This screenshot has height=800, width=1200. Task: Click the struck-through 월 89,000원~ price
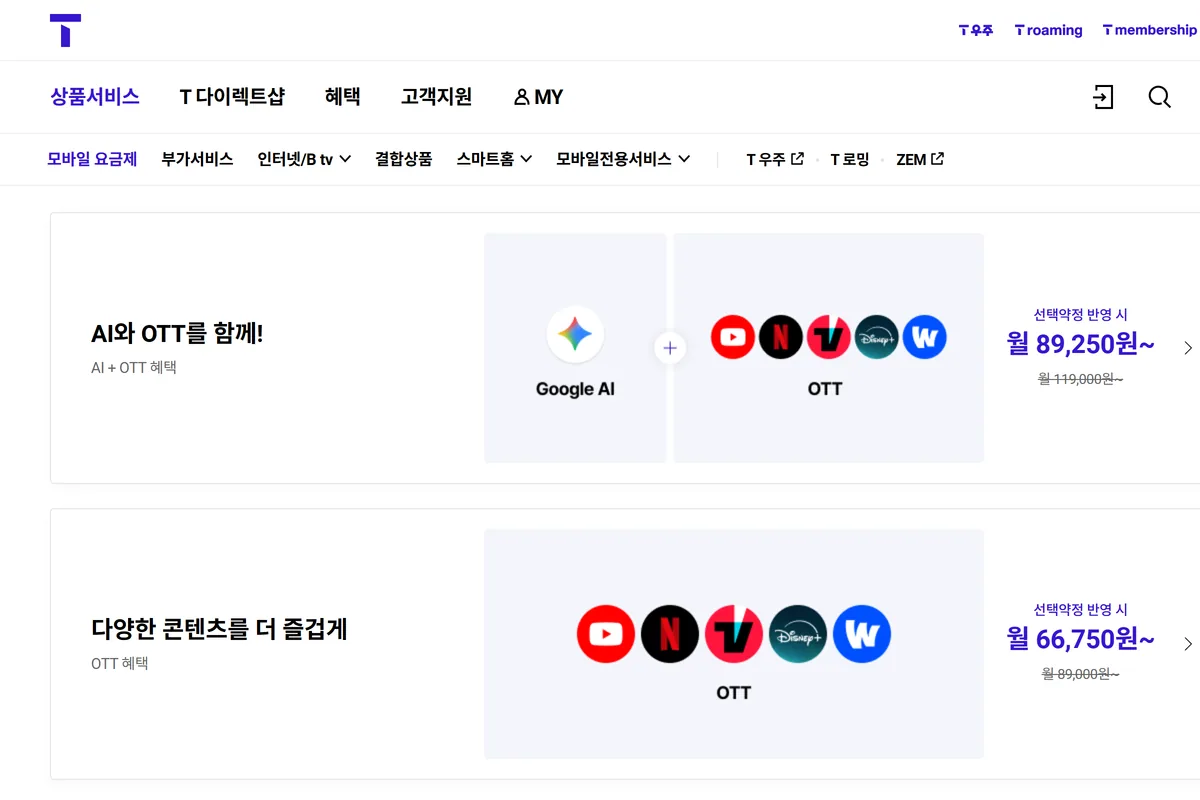click(1081, 674)
